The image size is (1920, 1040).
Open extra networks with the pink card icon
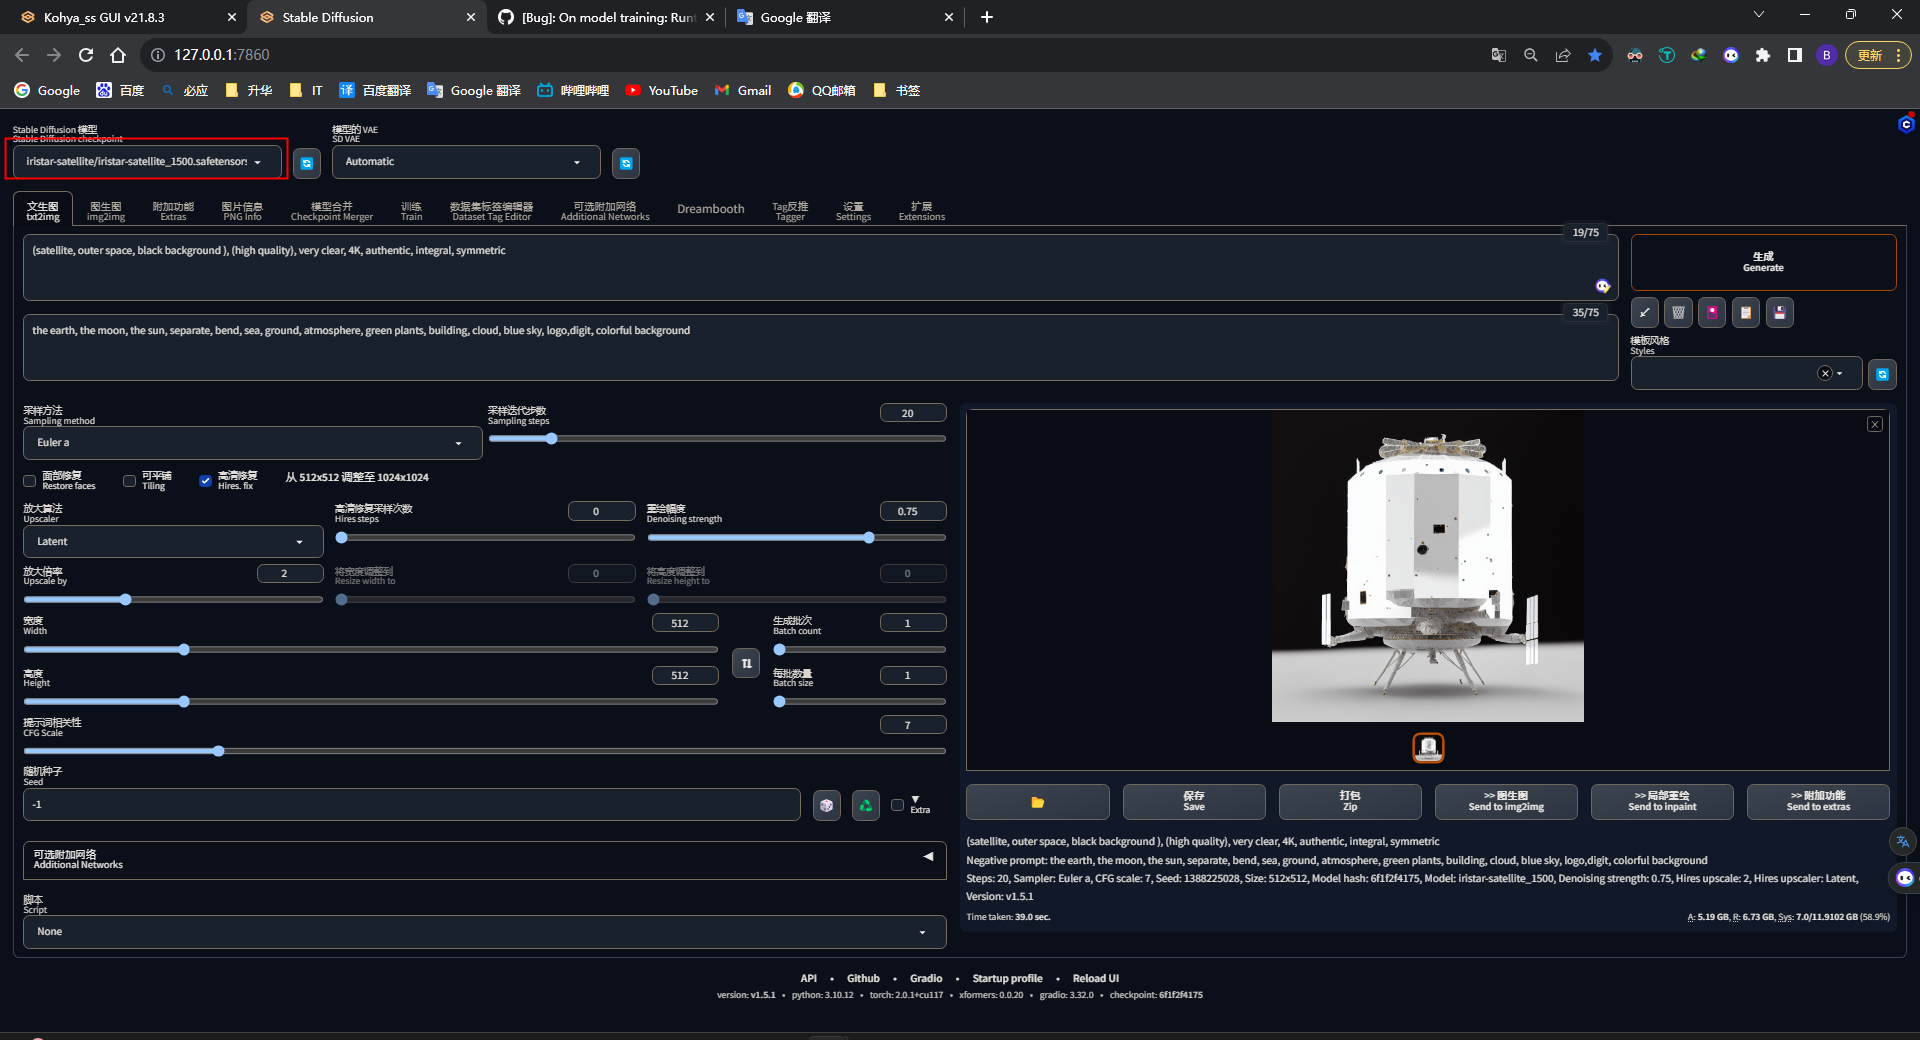(1711, 312)
